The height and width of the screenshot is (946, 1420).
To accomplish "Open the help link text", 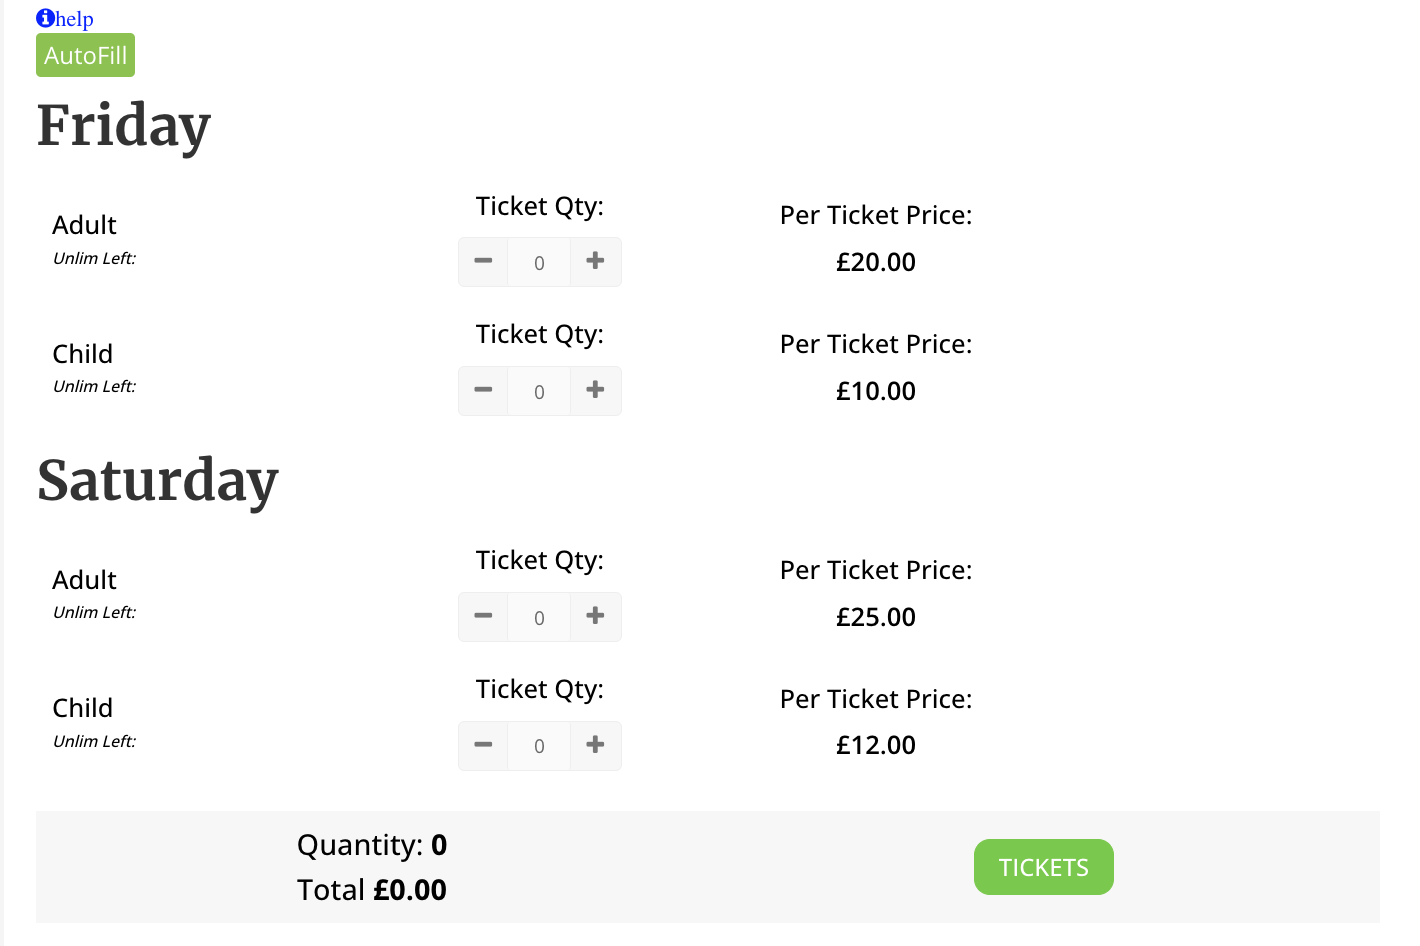I will 75,19.
